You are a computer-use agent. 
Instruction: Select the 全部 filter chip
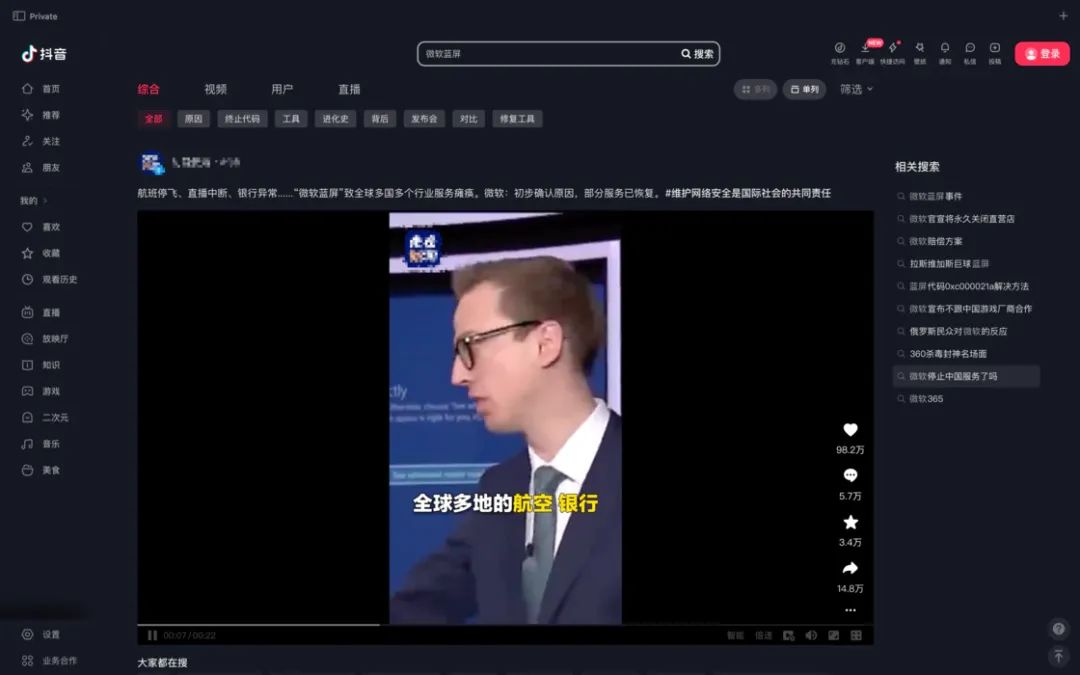coord(154,118)
